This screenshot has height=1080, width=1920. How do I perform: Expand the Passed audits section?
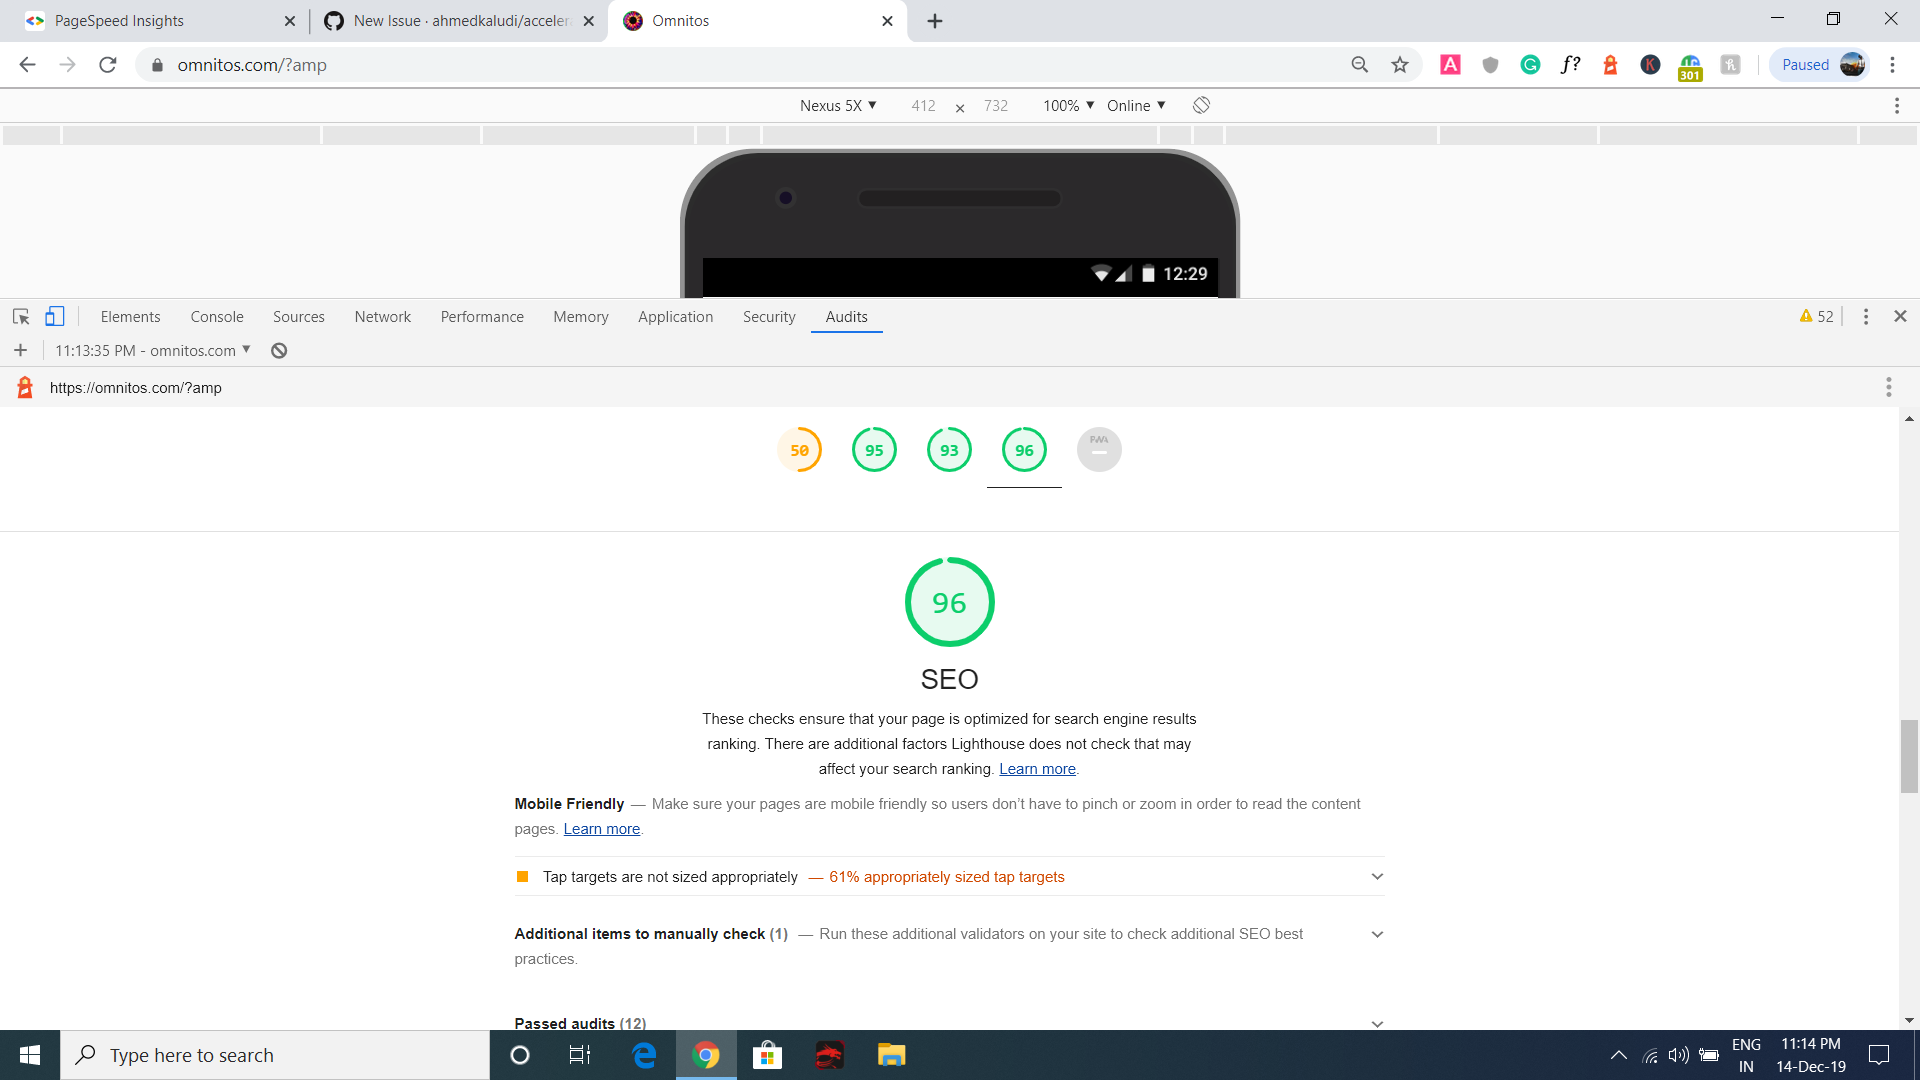[x=1377, y=1023]
